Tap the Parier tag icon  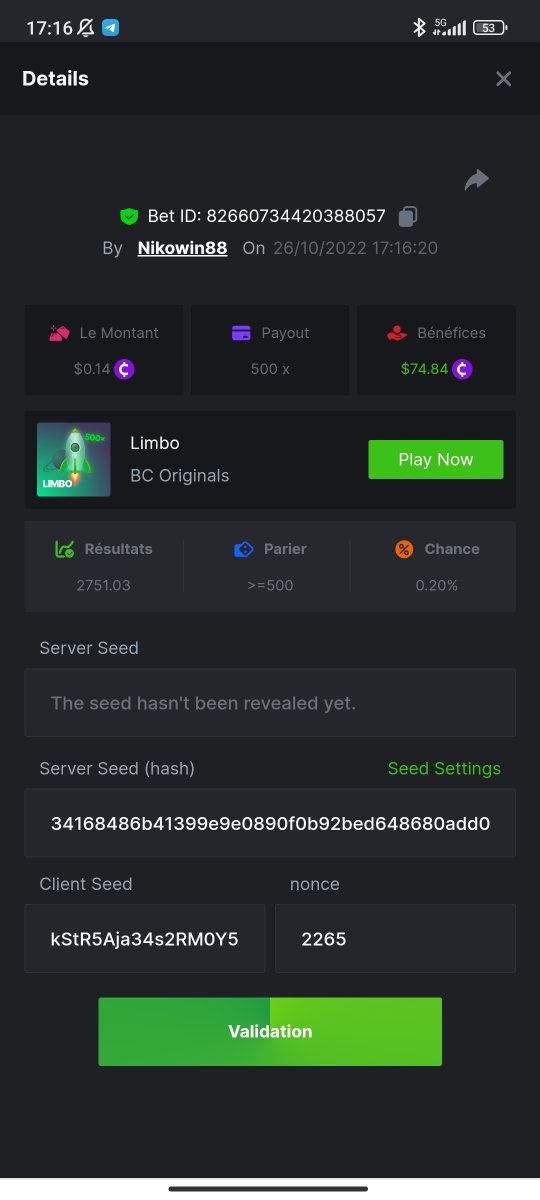pyautogui.click(x=243, y=549)
